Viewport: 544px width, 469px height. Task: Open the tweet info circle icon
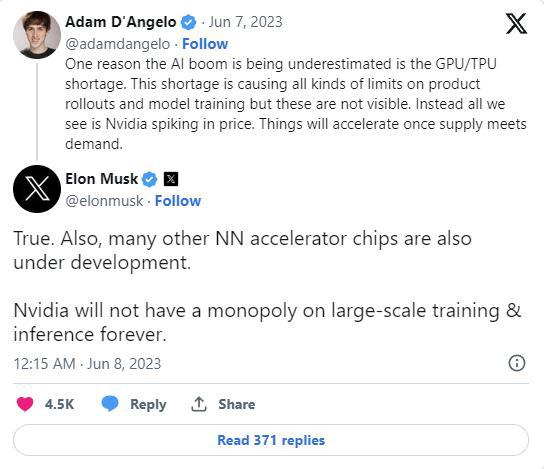click(x=517, y=363)
